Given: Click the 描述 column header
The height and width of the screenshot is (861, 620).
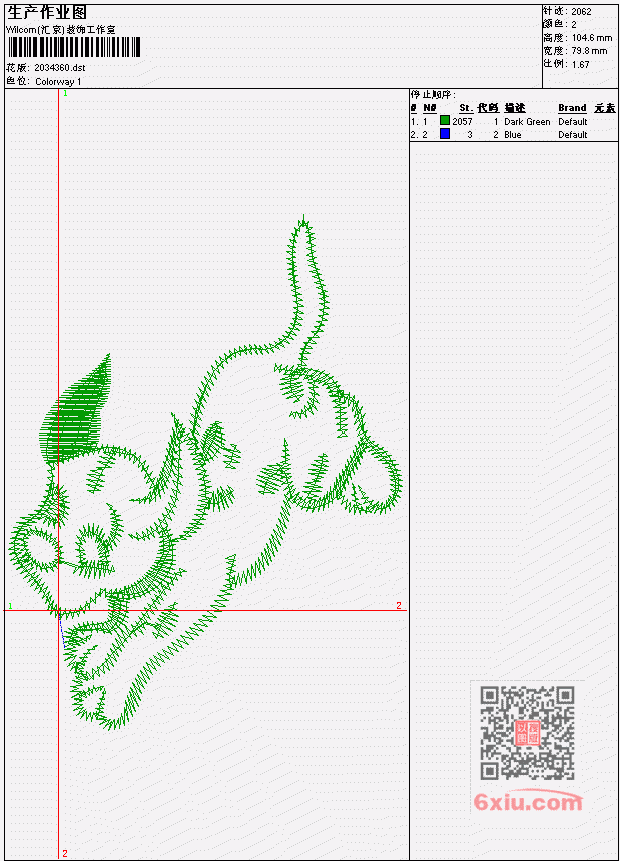Looking at the screenshot, I should tap(515, 108).
